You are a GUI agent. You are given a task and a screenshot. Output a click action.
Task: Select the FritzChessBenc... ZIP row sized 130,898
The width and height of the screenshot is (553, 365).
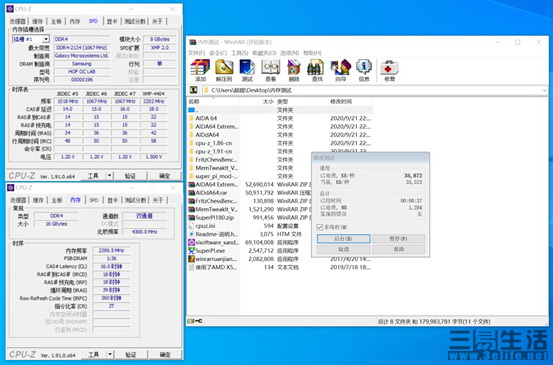[250, 201]
